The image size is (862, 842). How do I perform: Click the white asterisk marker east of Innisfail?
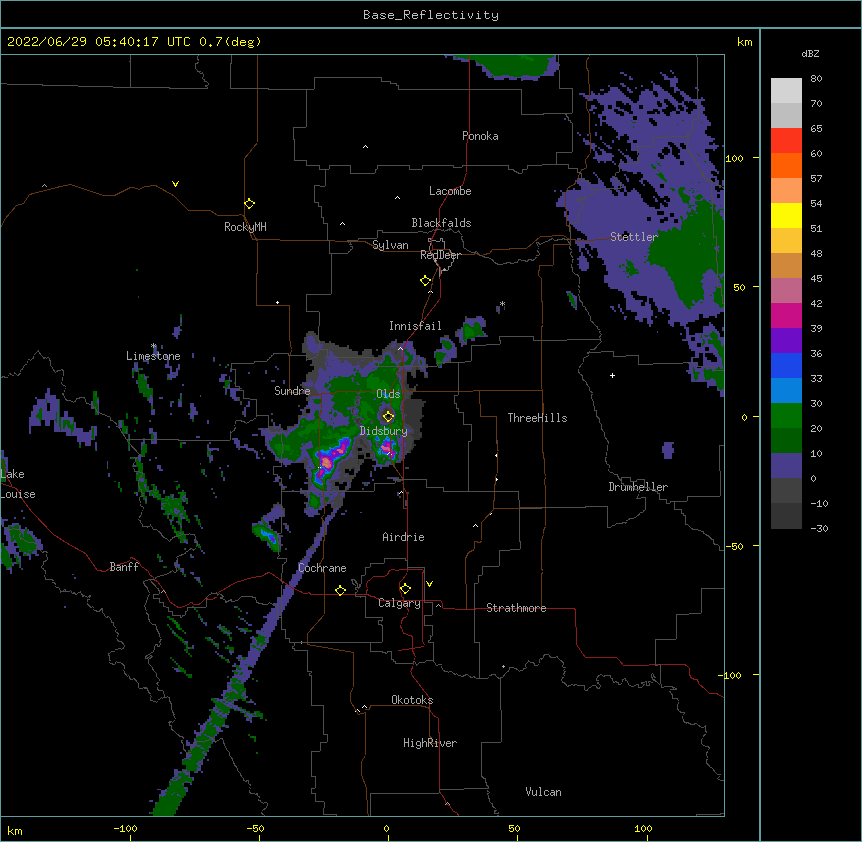click(502, 304)
